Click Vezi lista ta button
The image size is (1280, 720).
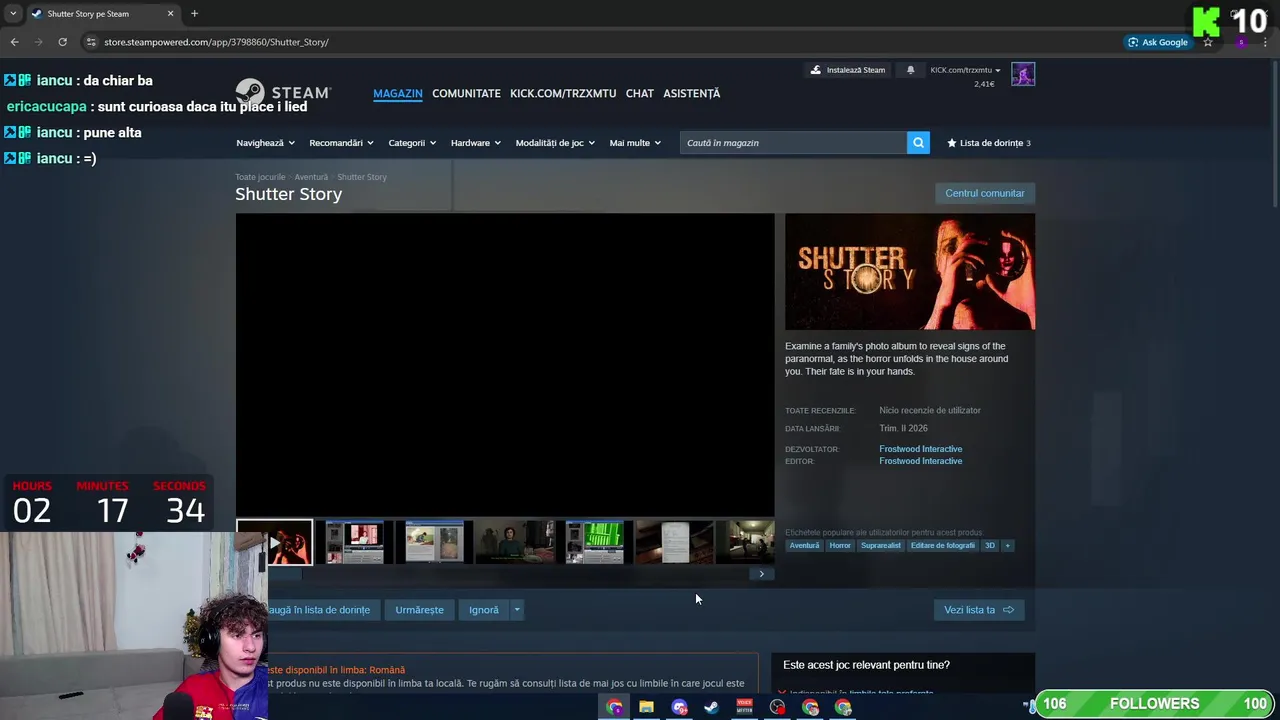pyautogui.click(x=979, y=610)
